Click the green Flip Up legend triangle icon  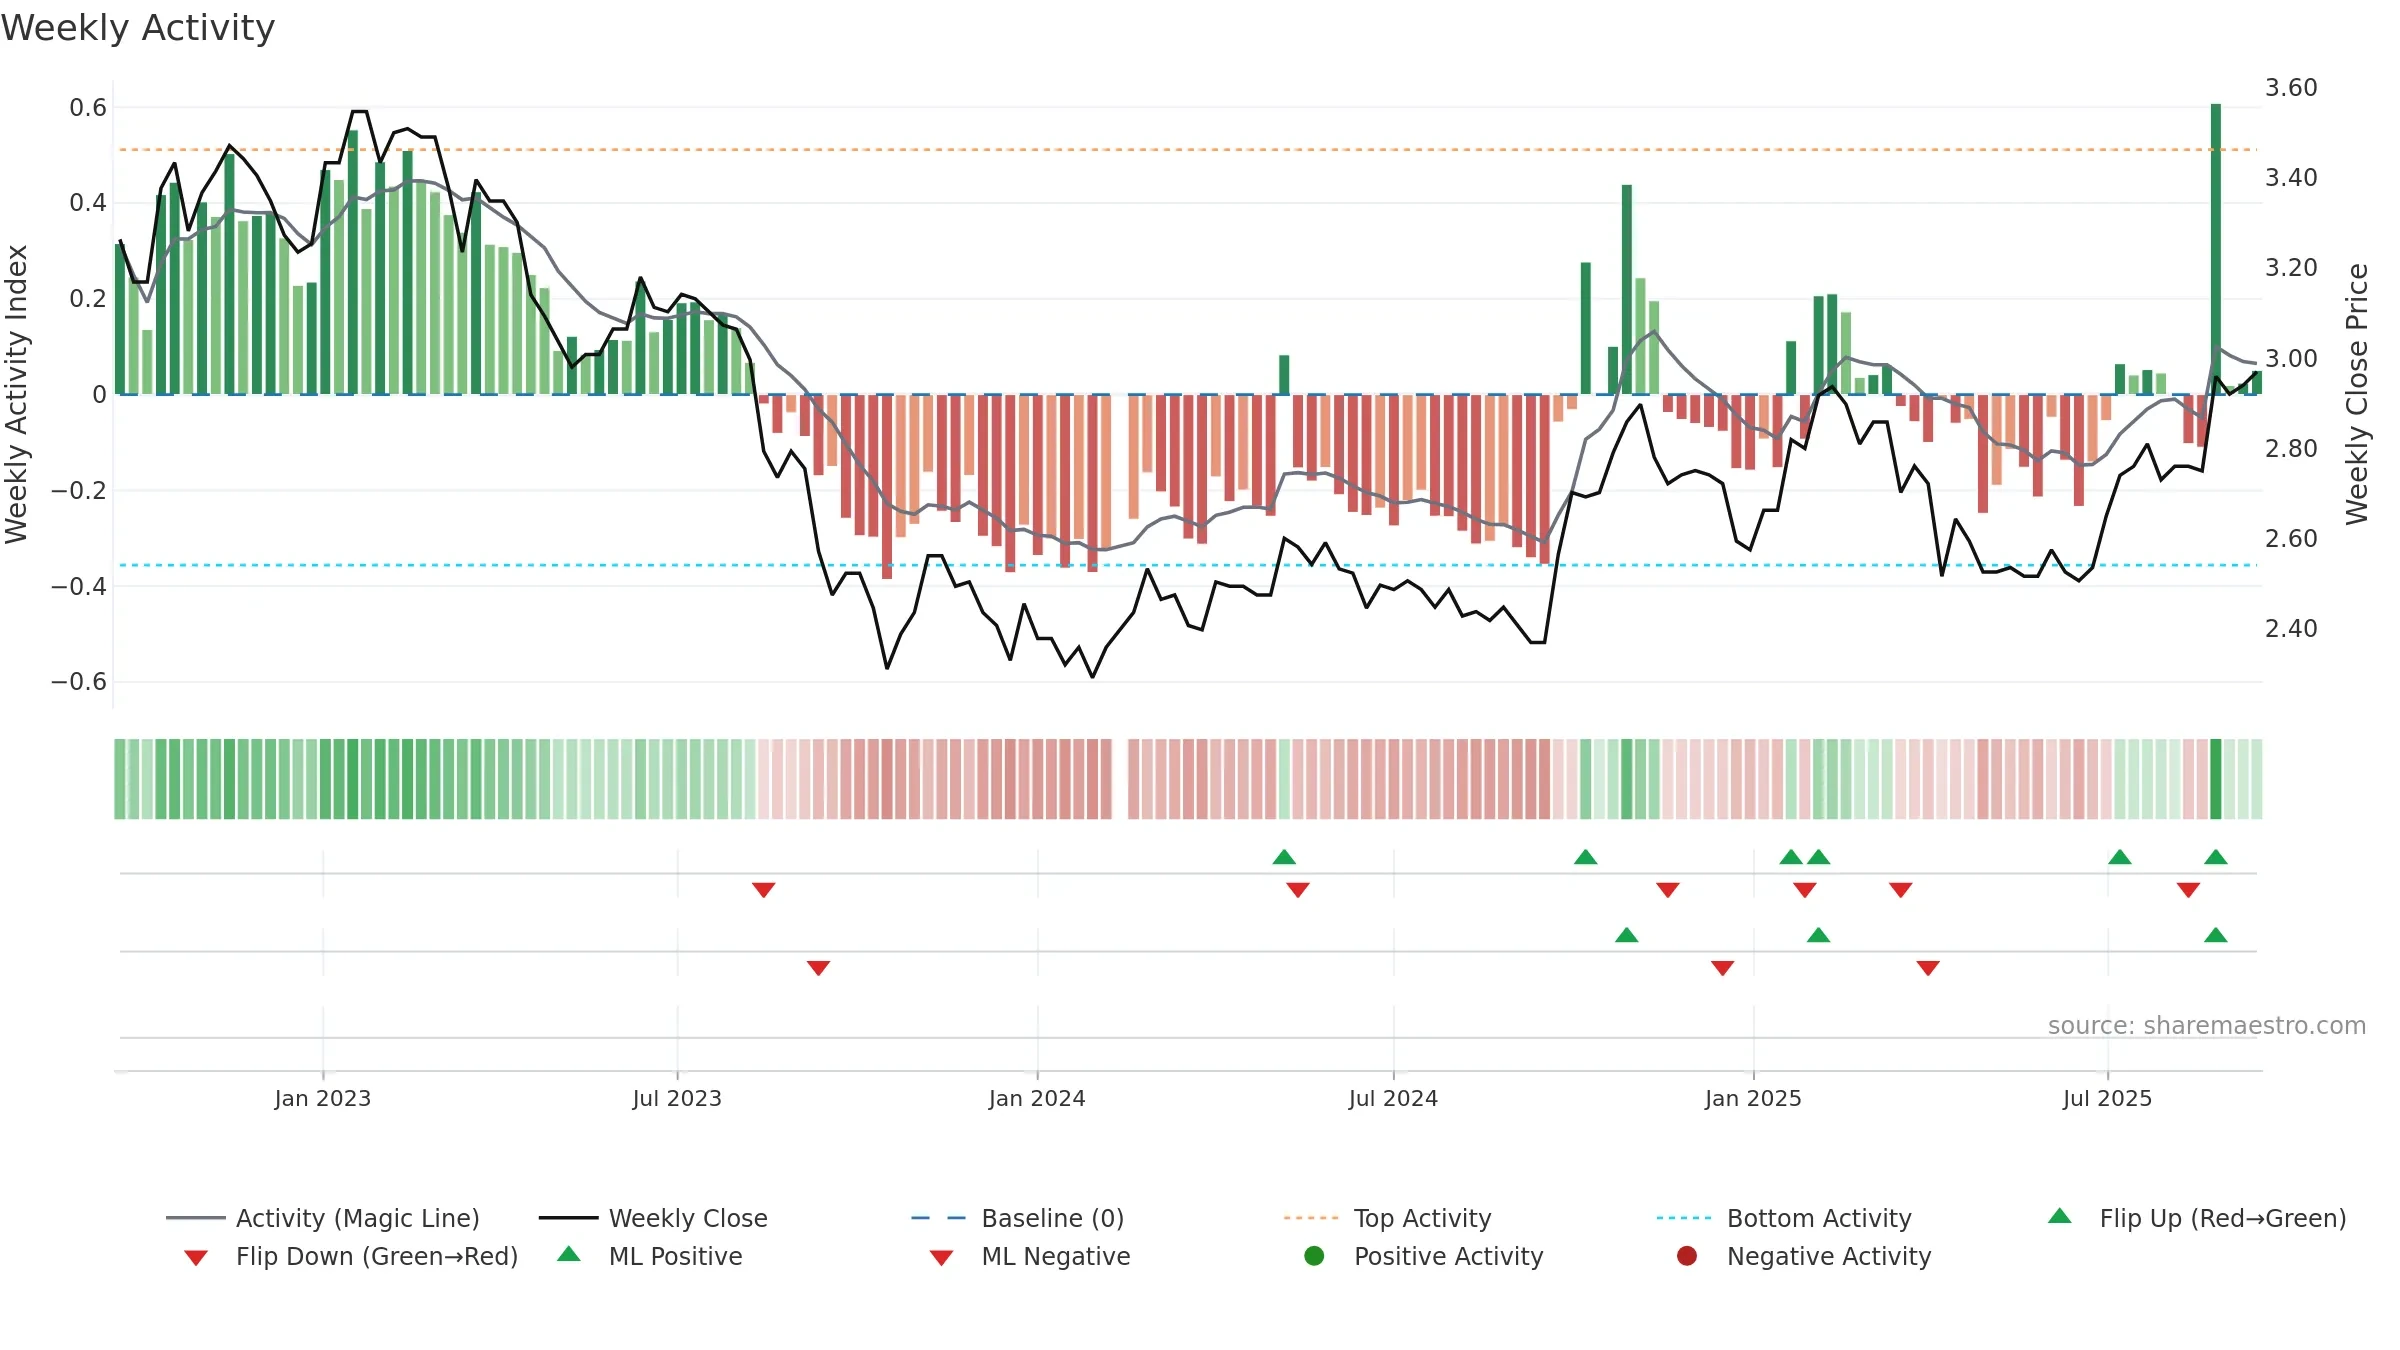point(2060,1216)
